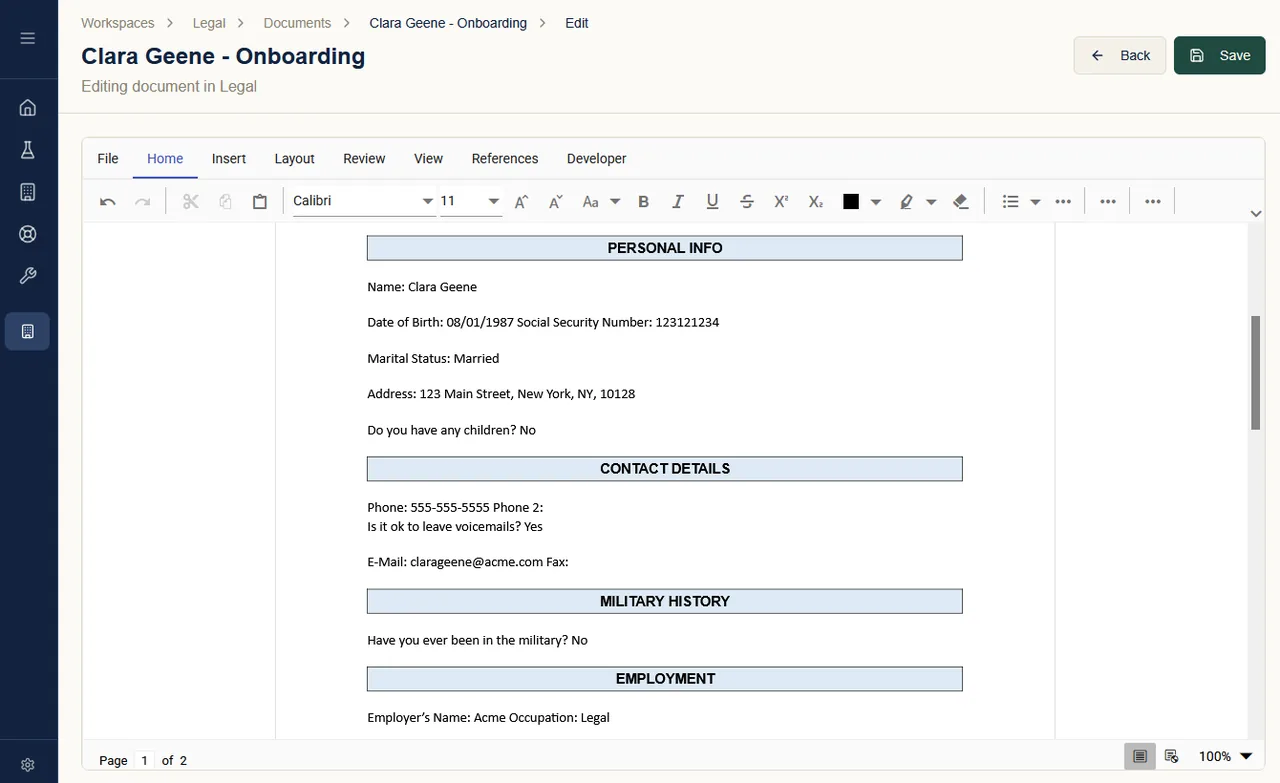Clear all formatting with the eraser icon
Image resolution: width=1280 pixels, height=783 pixels.
(x=961, y=202)
